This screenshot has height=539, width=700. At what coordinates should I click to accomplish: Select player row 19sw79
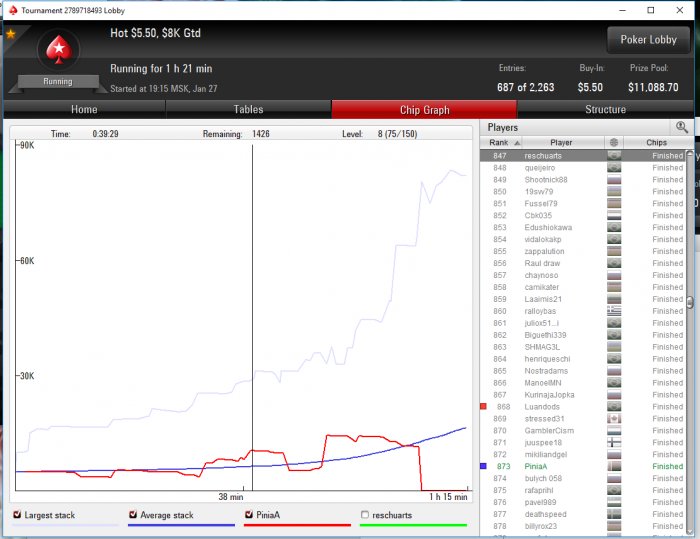coord(582,192)
